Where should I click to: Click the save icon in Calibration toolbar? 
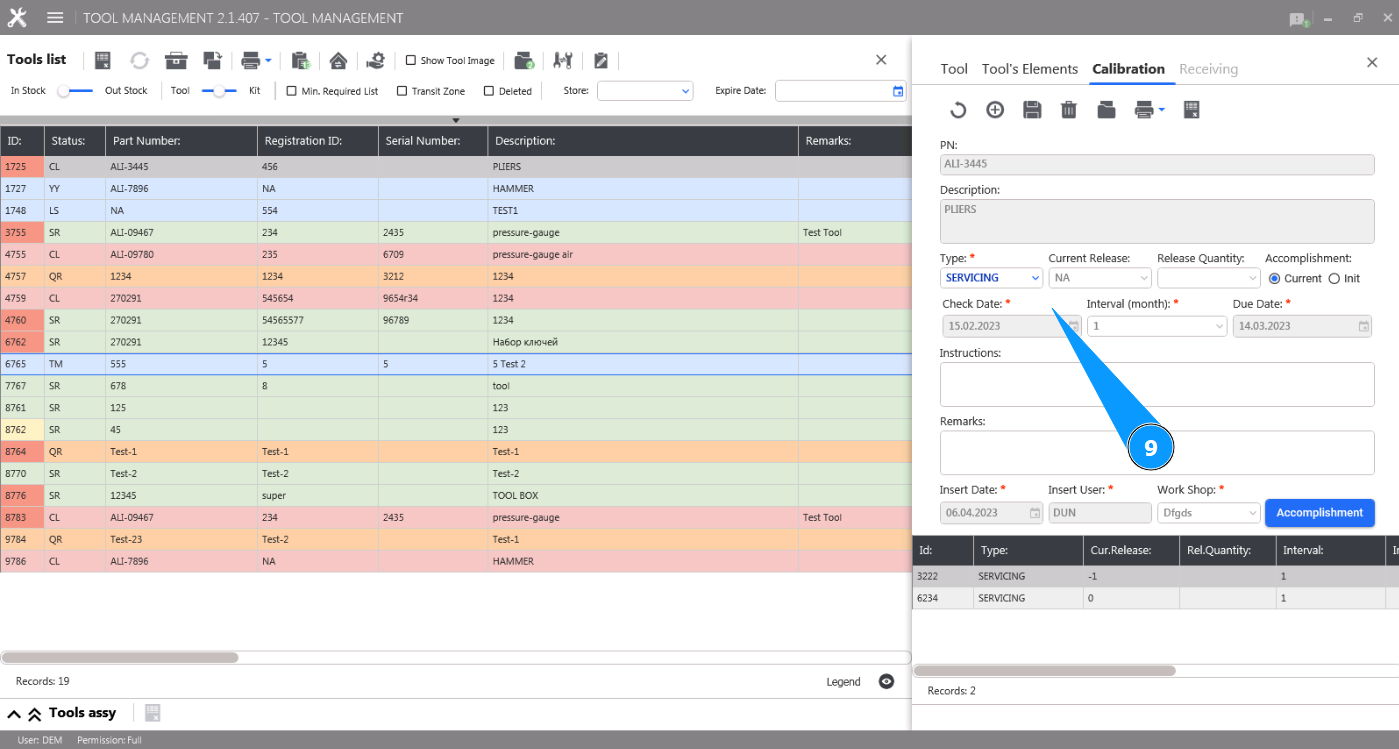[x=1032, y=110]
